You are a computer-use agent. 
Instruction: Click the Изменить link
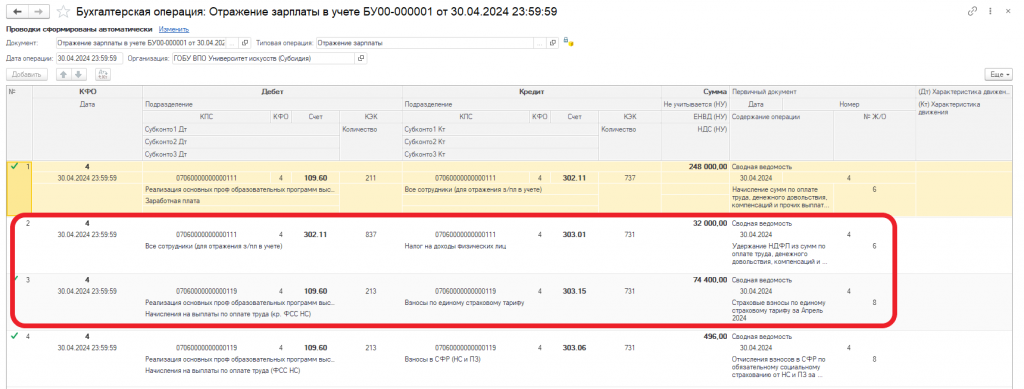pyautogui.click(x=173, y=29)
